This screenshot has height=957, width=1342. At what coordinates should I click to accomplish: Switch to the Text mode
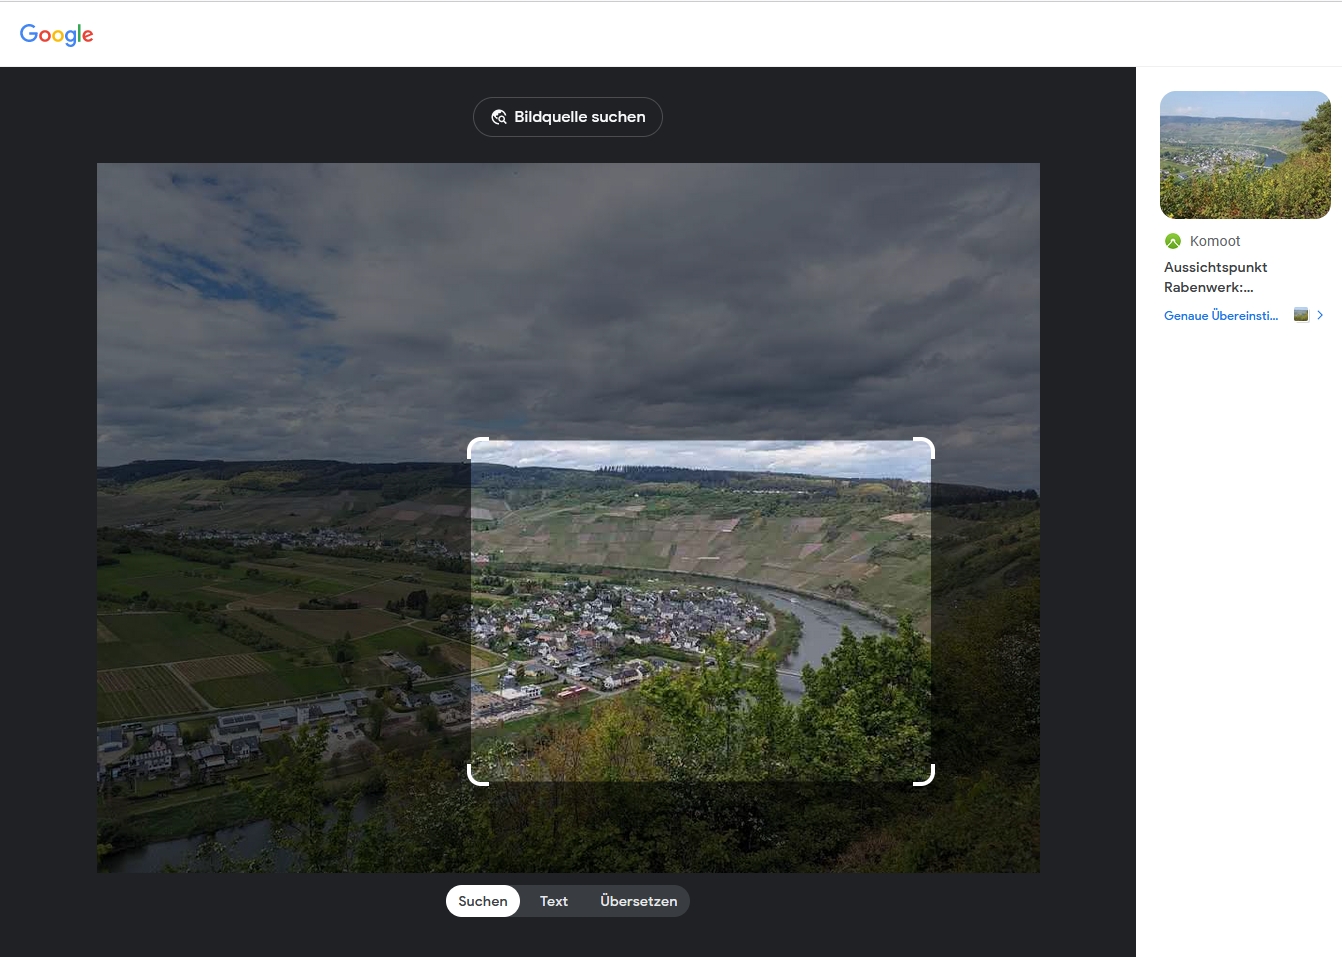pyautogui.click(x=554, y=901)
